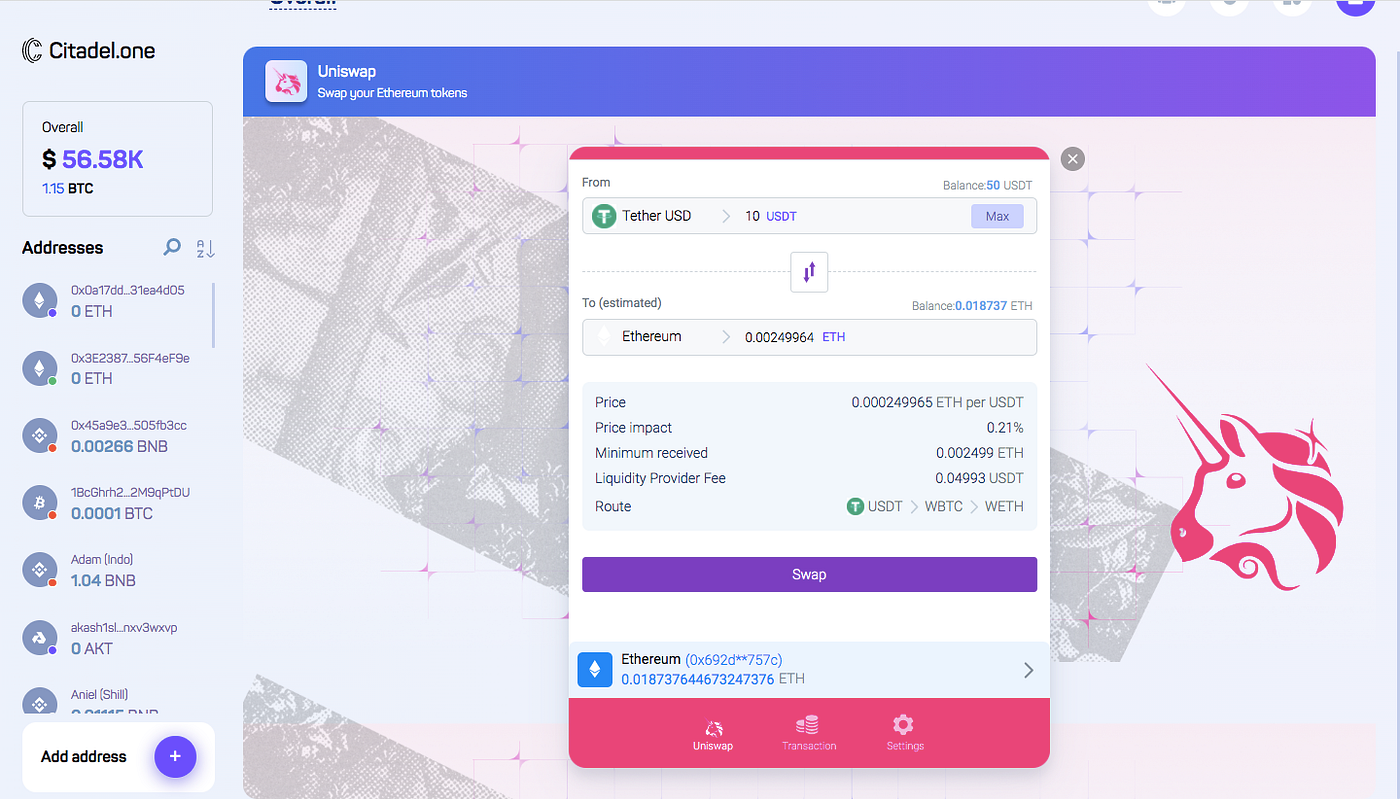Click the USDT icon in Route row
1400x799 pixels.
855,506
